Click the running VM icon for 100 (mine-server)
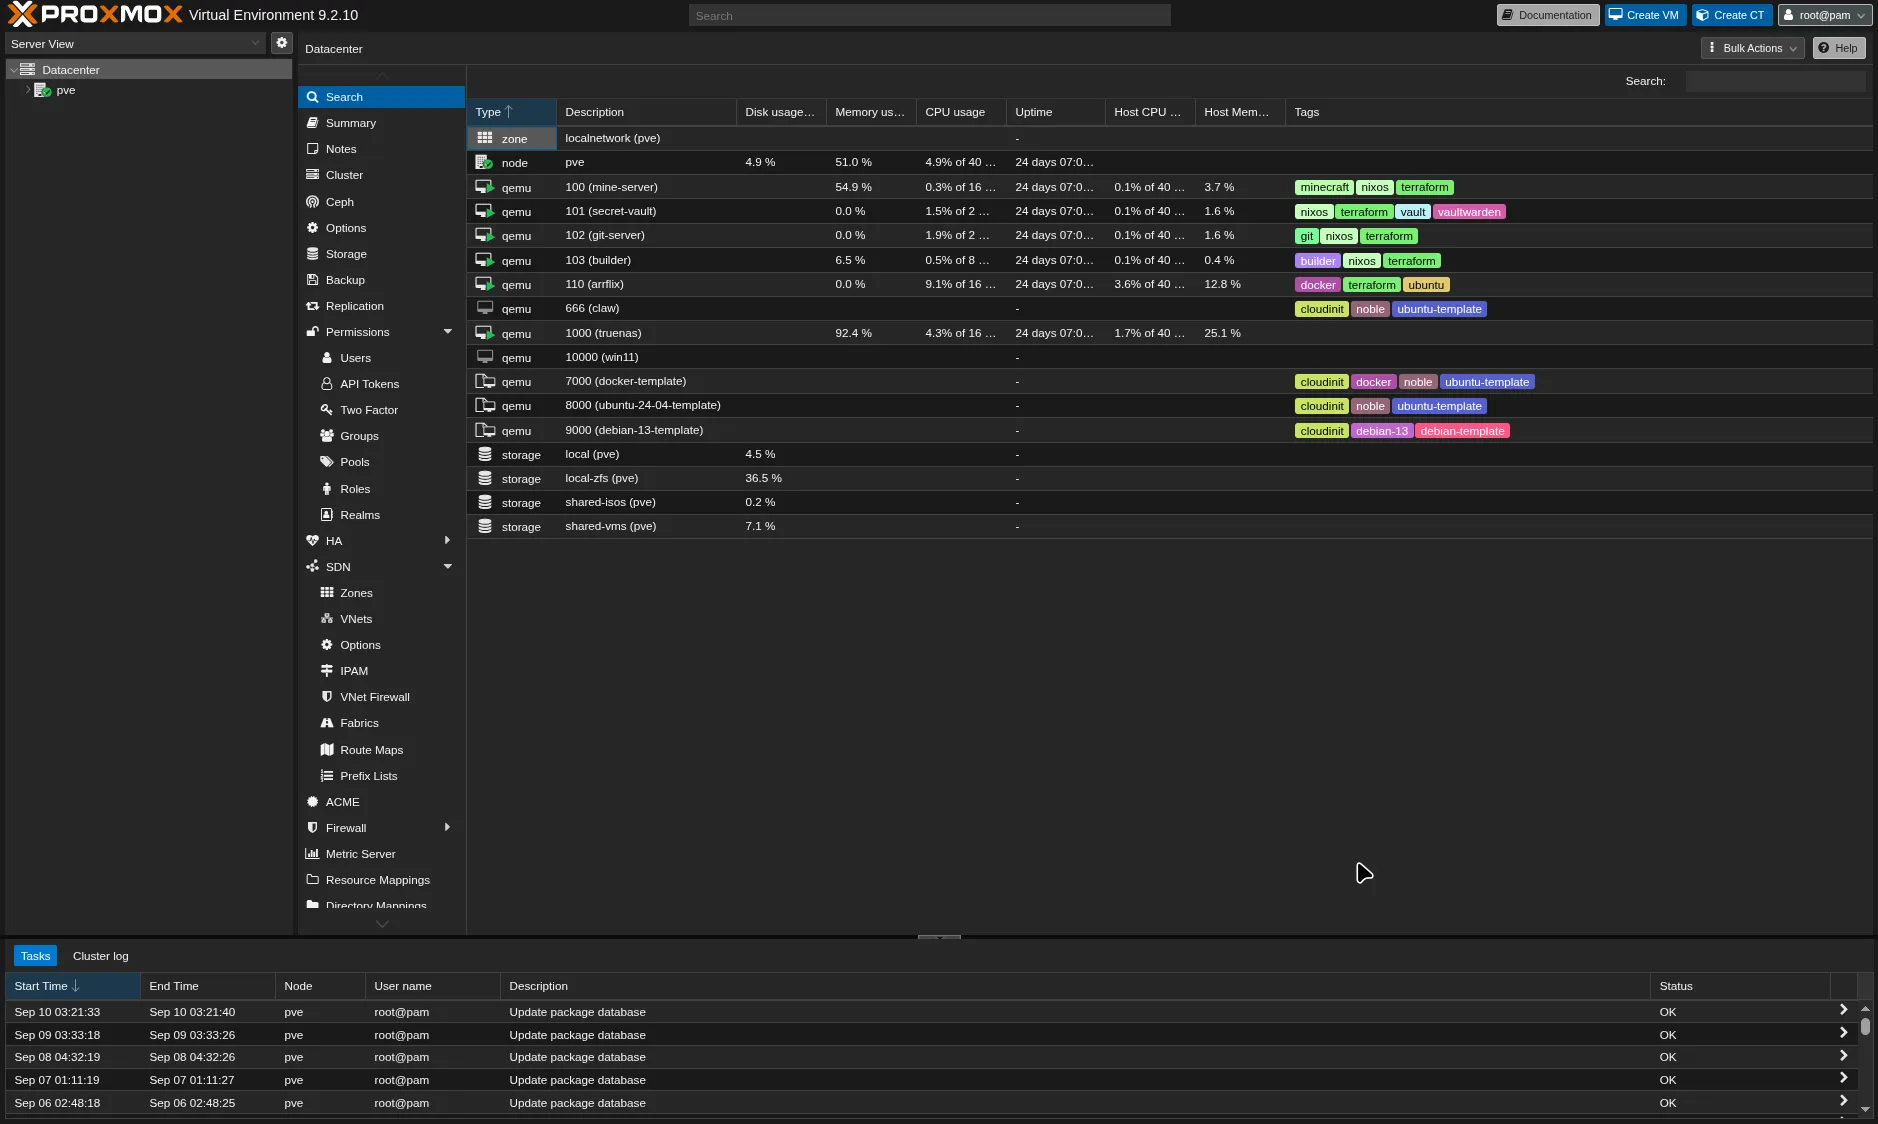Screen dimensions: 1878x1124 485,187
